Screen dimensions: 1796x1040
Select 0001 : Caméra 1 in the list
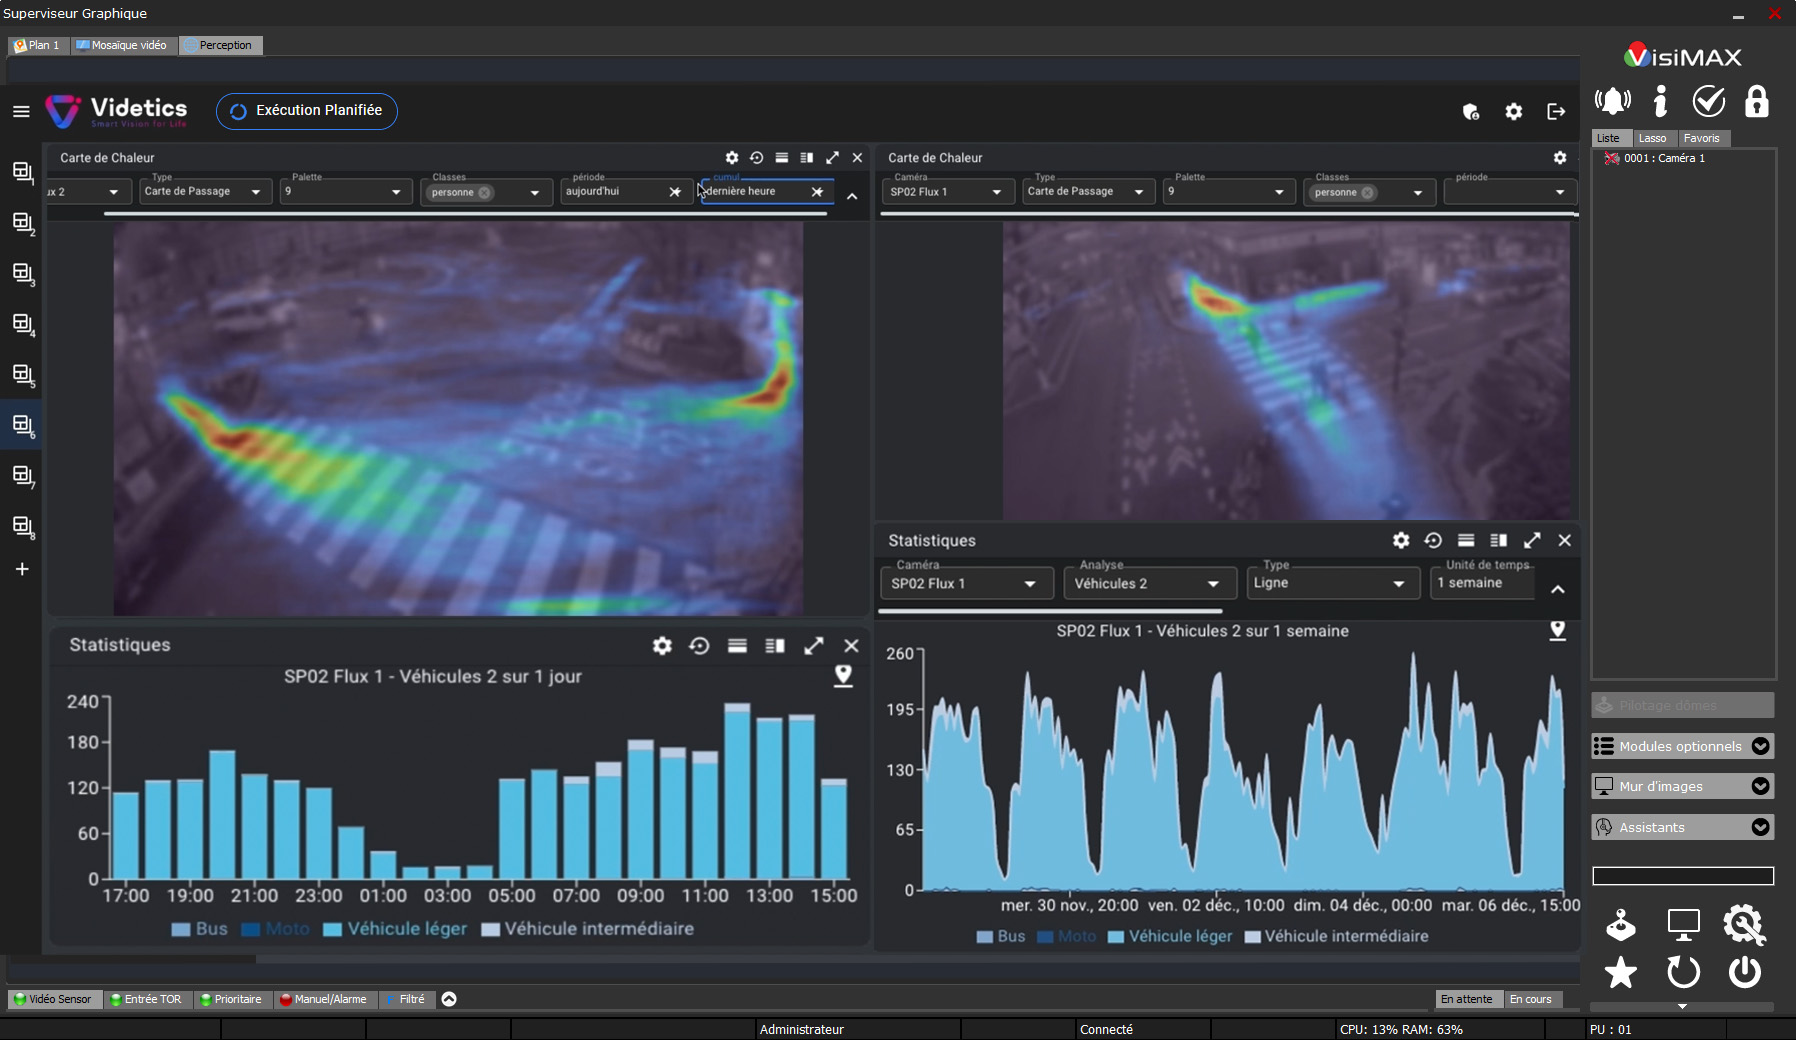click(x=1663, y=158)
